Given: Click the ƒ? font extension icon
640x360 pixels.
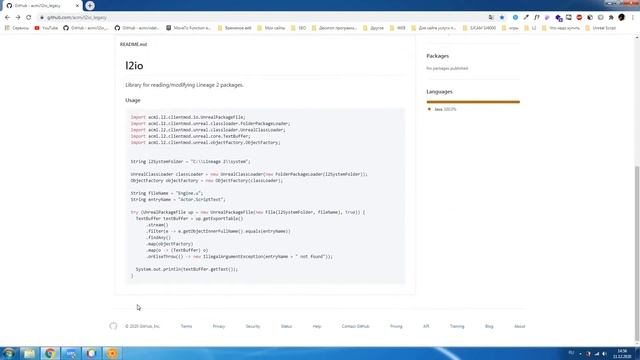Looking at the screenshot, I should pyautogui.click(x=537, y=18).
